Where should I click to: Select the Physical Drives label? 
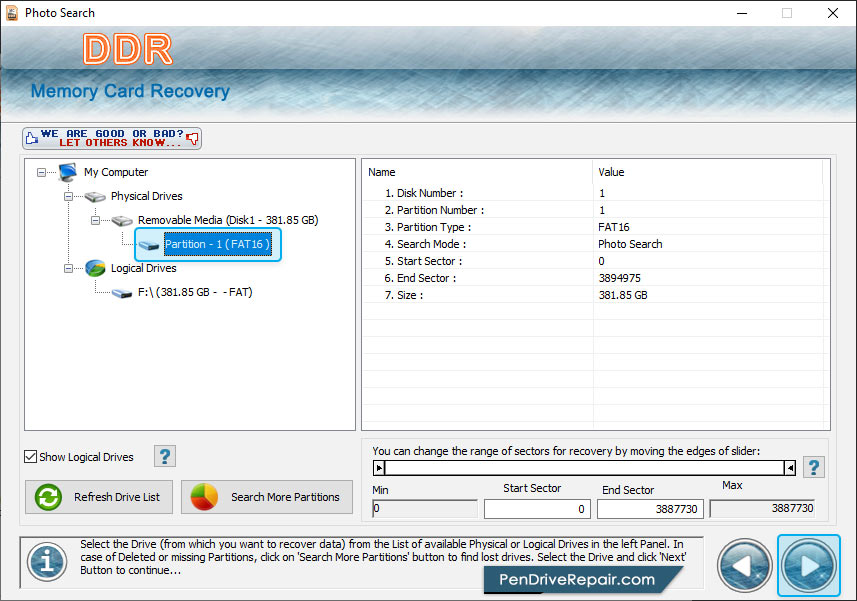146,196
